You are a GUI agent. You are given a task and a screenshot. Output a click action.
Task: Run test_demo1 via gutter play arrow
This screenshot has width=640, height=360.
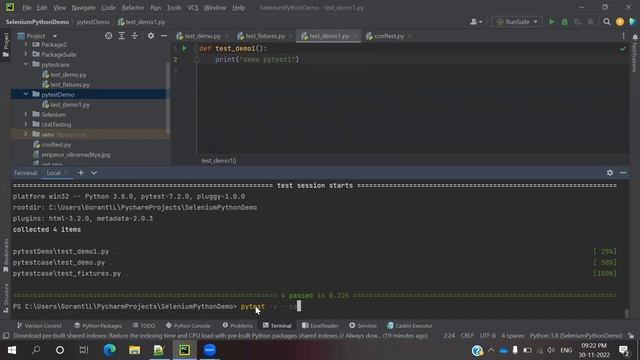[184, 48]
